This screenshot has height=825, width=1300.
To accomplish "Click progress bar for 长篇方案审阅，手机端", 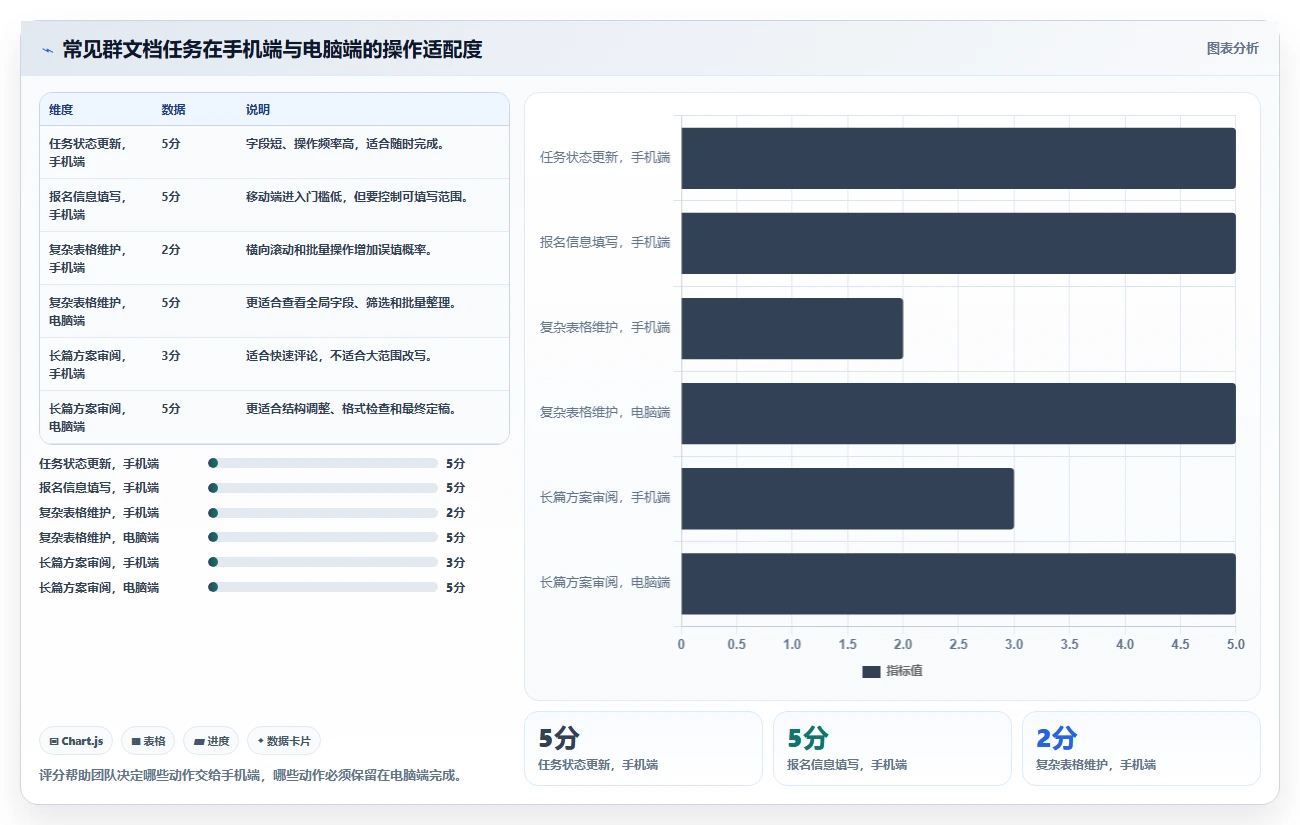I will [x=323, y=562].
